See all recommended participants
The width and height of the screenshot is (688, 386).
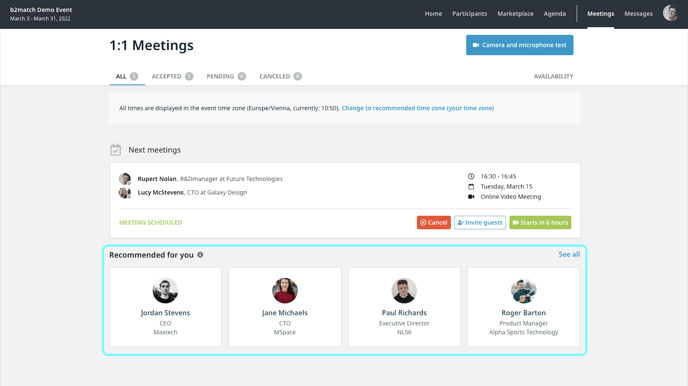[x=569, y=254]
